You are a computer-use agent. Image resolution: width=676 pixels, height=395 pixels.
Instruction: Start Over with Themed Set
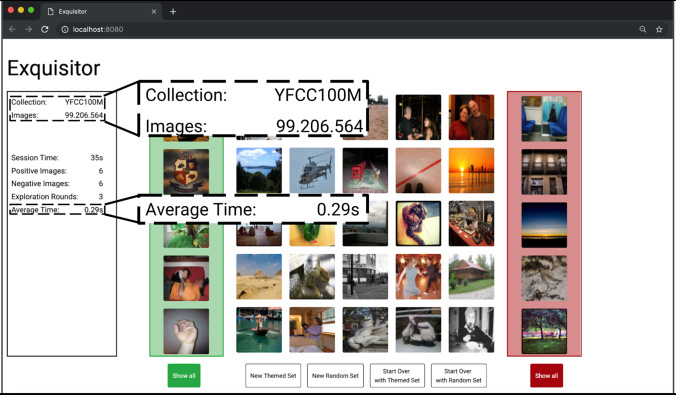click(x=397, y=376)
